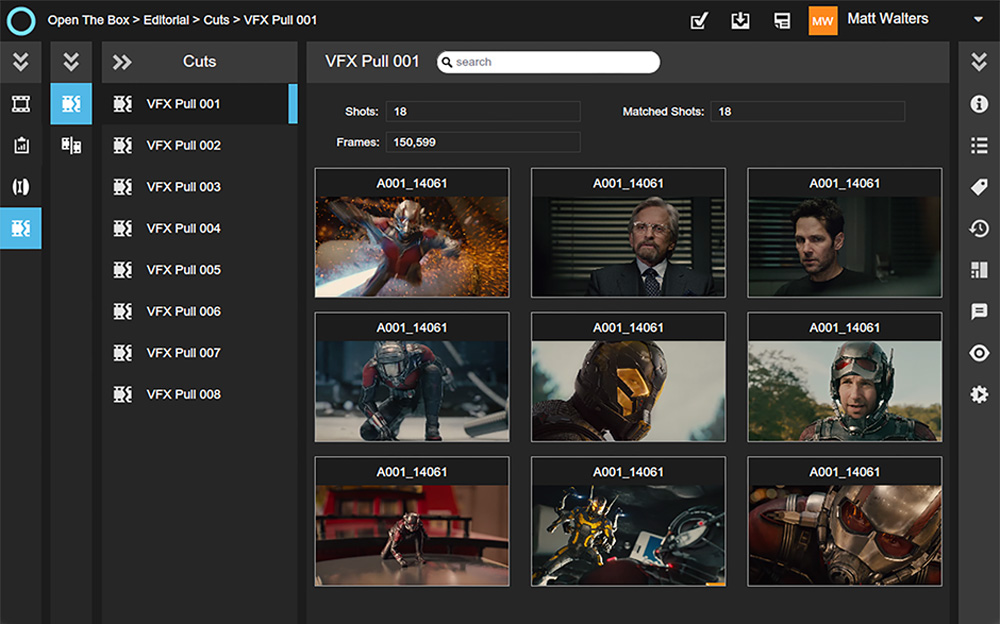Open the list view icon in right sidebar
This screenshot has height=624, width=1000.
(x=979, y=146)
